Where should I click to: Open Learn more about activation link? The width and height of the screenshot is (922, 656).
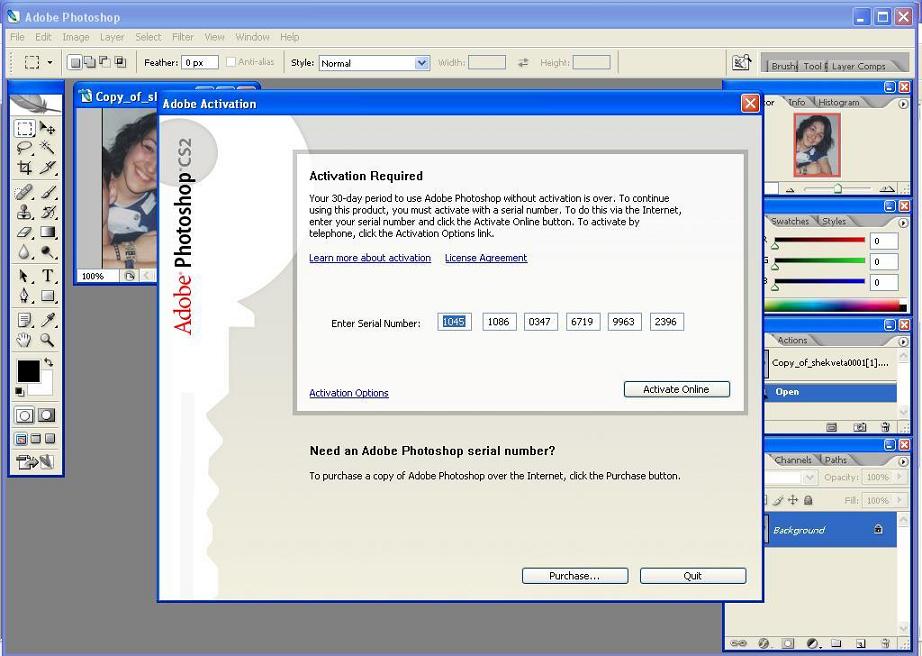click(x=370, y=257)
